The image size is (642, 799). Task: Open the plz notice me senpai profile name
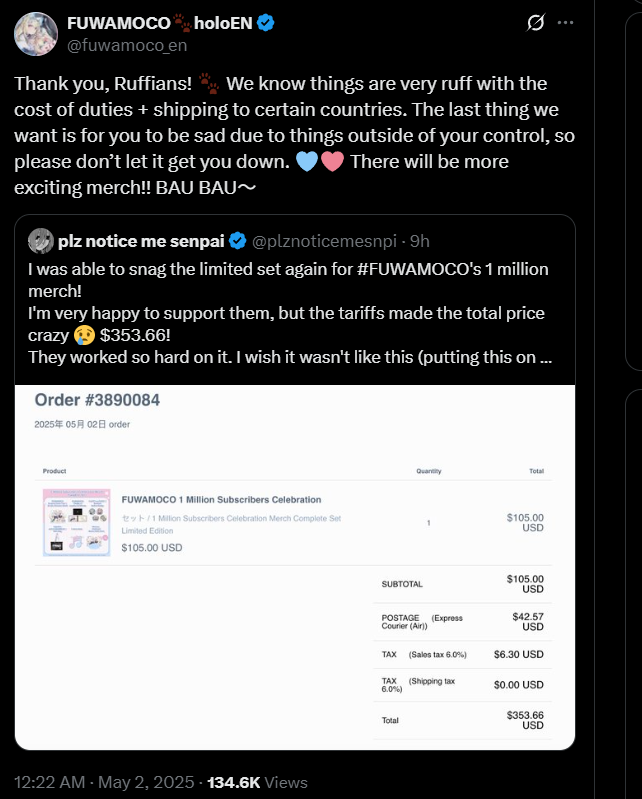[x=141, y=240]
